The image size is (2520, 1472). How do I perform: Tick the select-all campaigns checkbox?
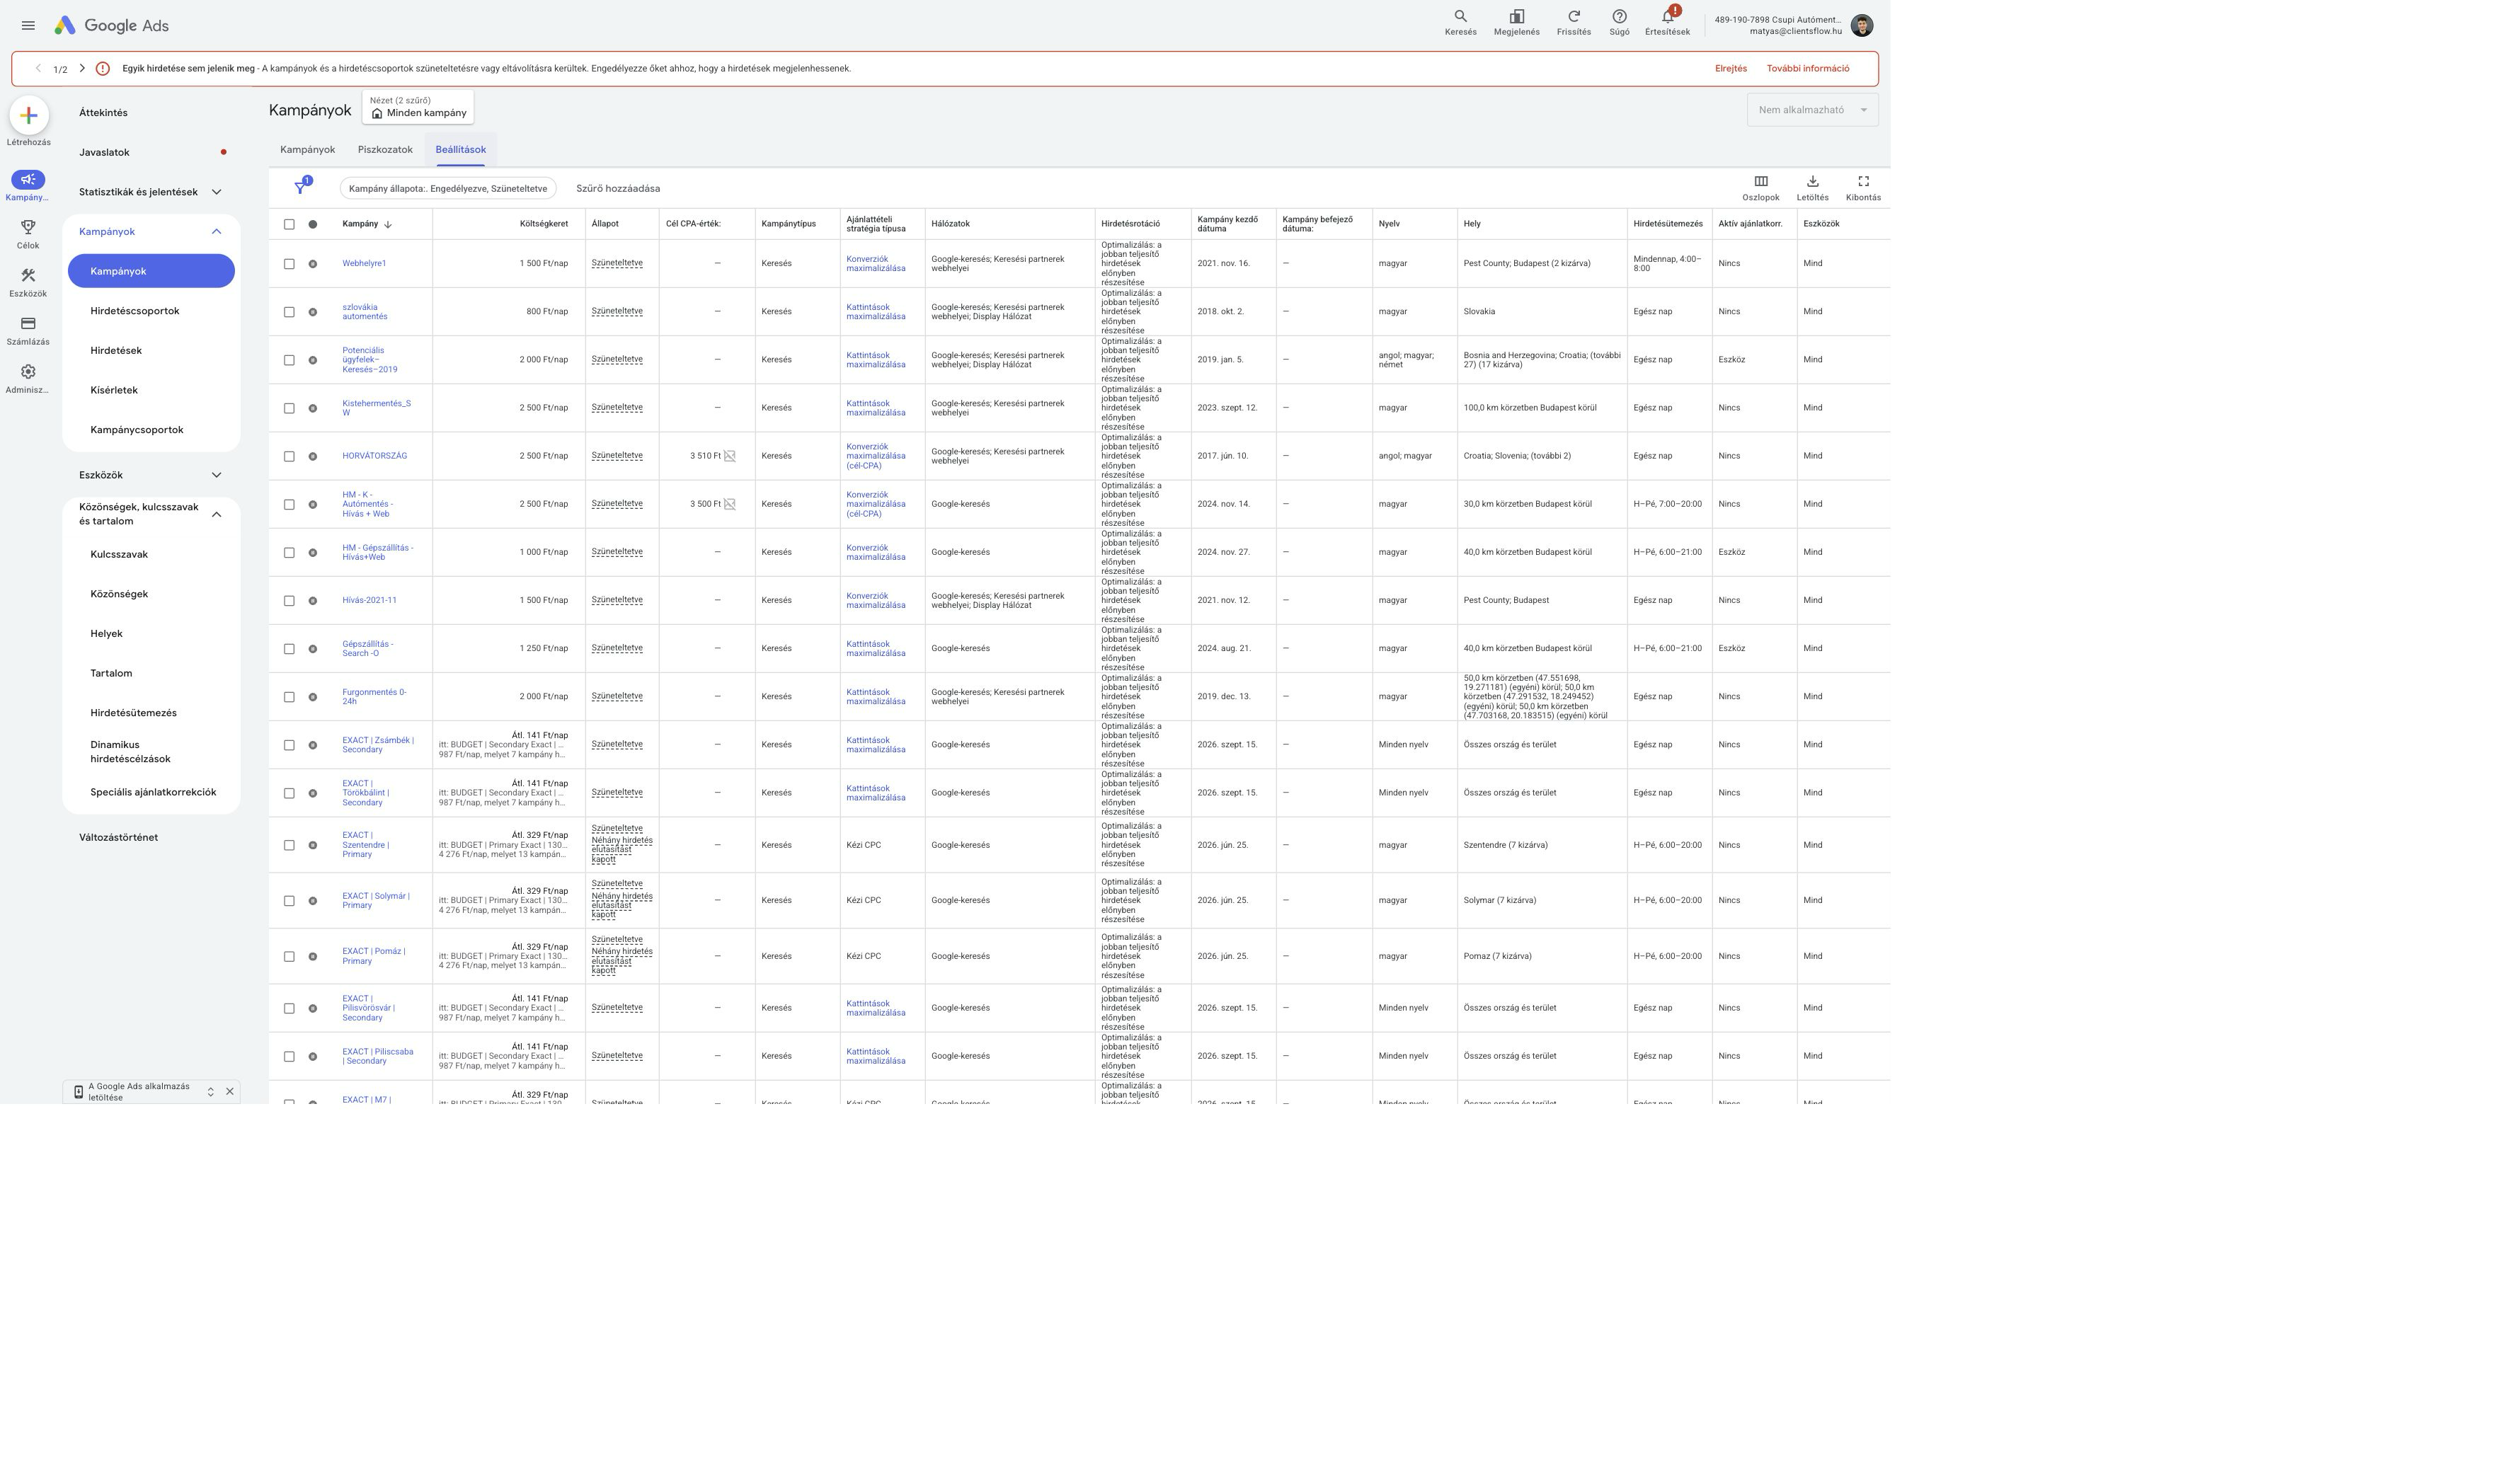click(x=289, y=224)
